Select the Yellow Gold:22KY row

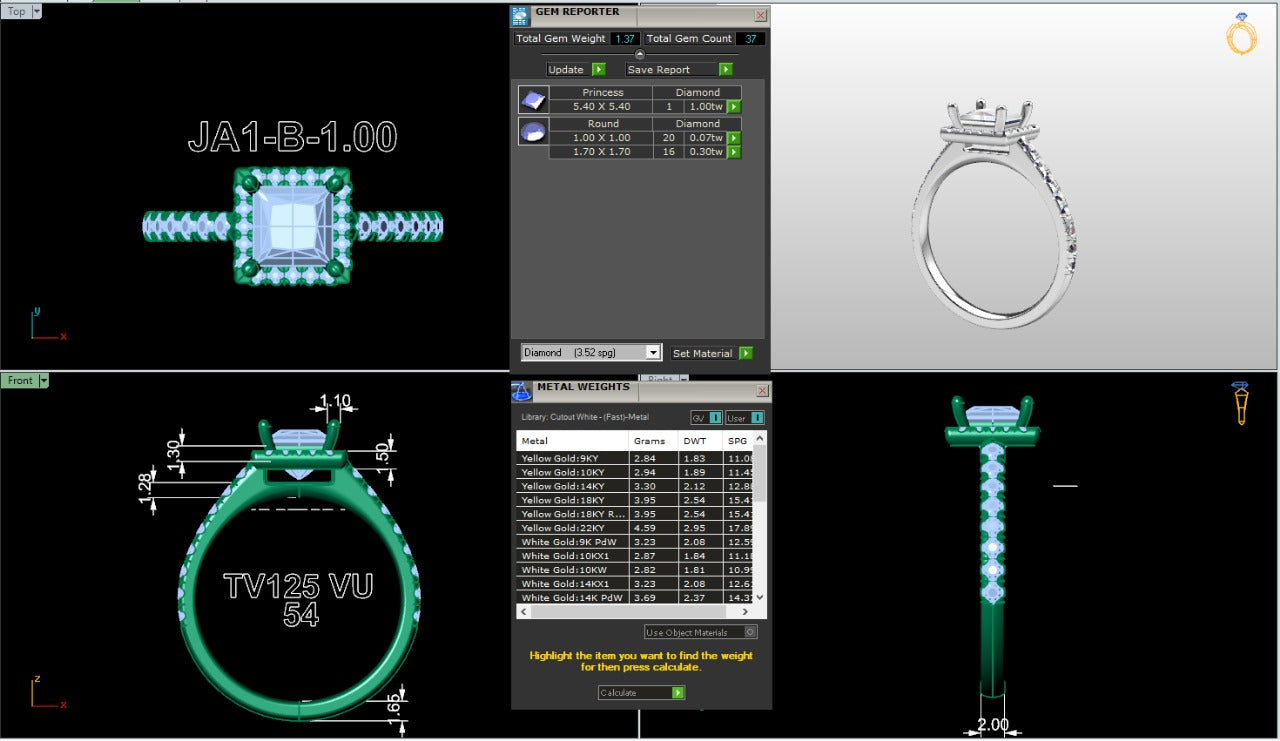coord(634,528)
